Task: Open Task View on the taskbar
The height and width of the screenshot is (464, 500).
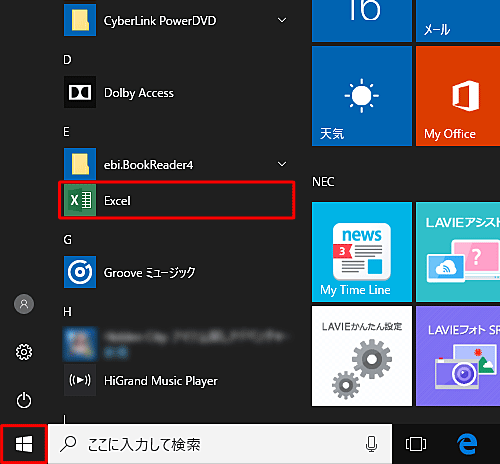Action: (x=416, y=444)
